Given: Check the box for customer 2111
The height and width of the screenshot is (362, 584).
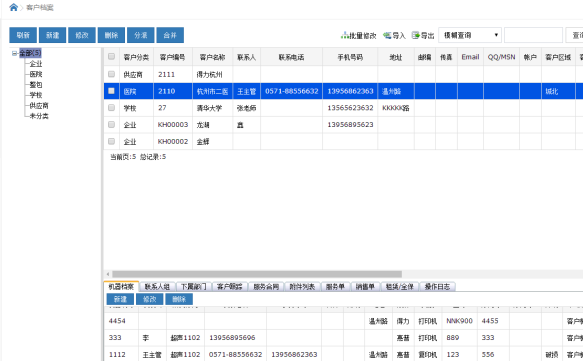Looking at the screenshot, I should [x=111, y=74].
